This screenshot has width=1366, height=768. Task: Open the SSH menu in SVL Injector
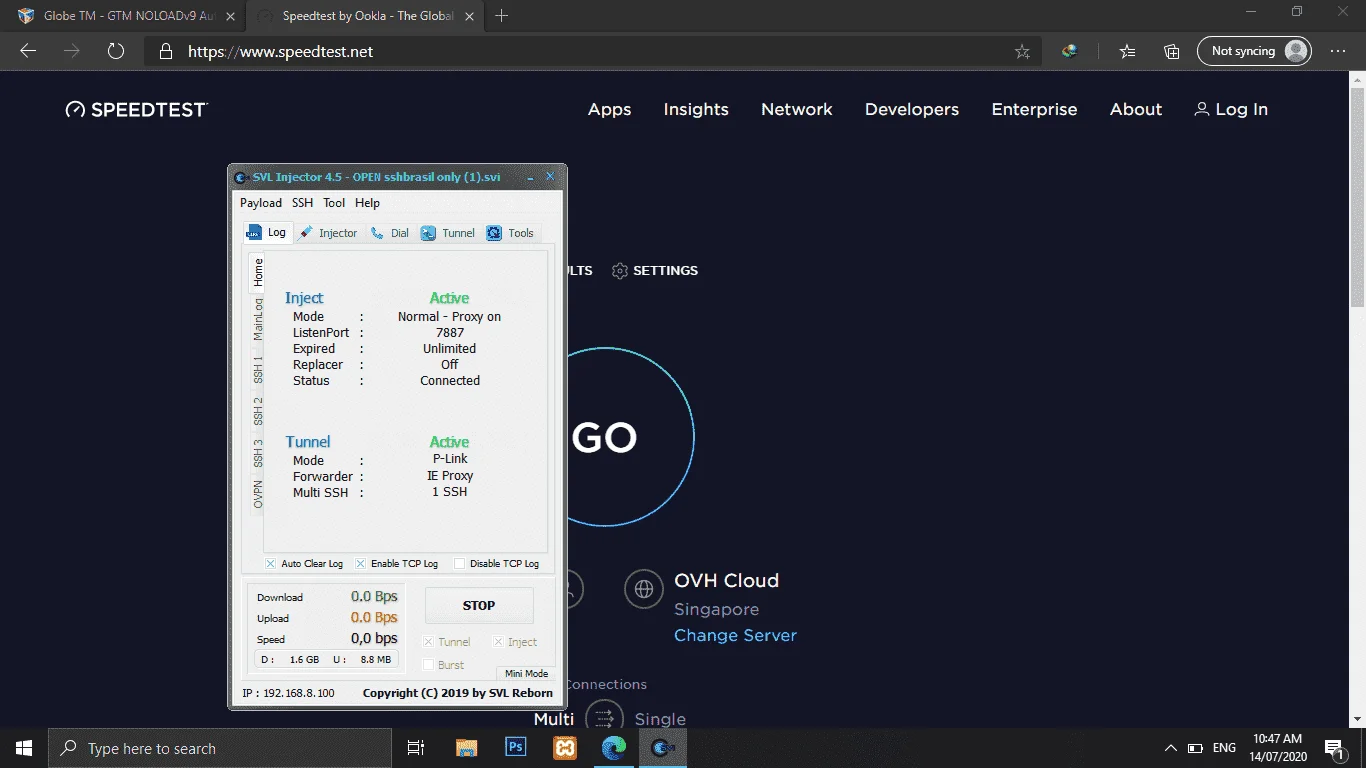pyautogui.click(x=302, y=203)
